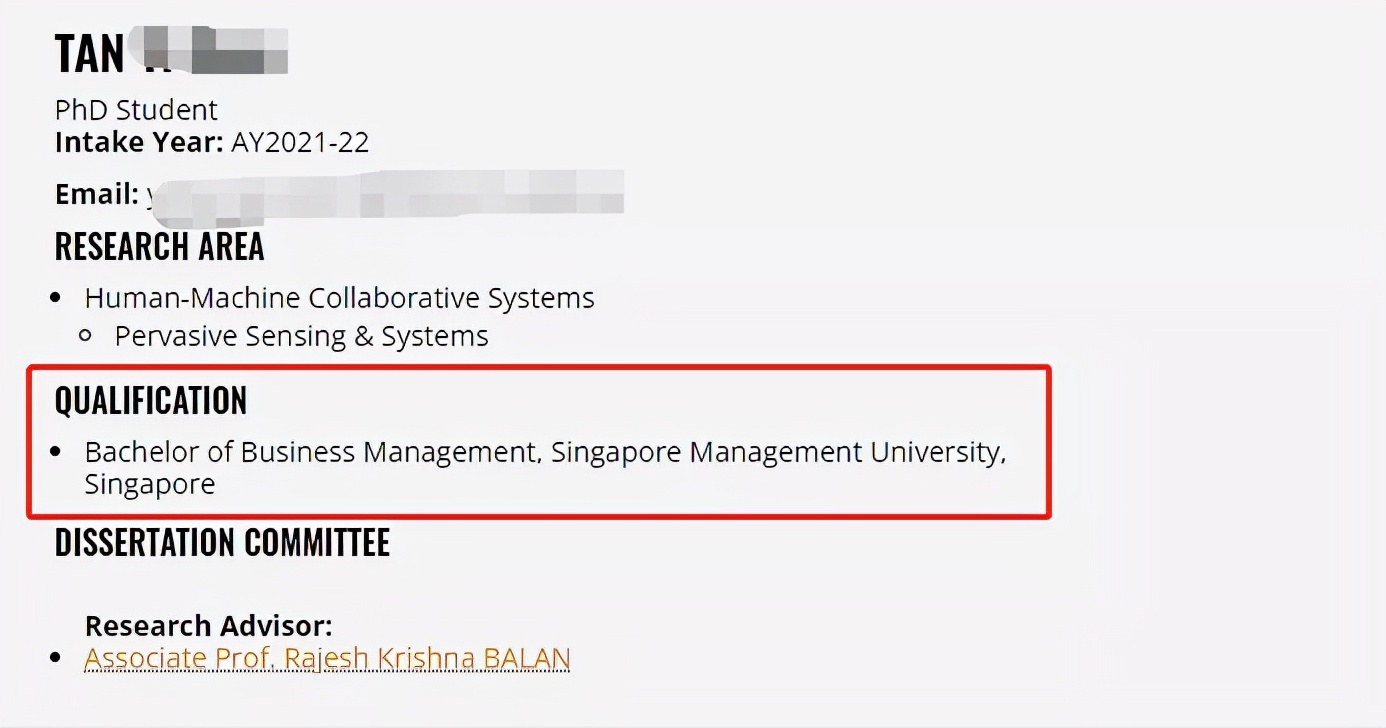Click Singapore Management University text
Viewport: 1386px width, 728px height.
pos(776,452)
